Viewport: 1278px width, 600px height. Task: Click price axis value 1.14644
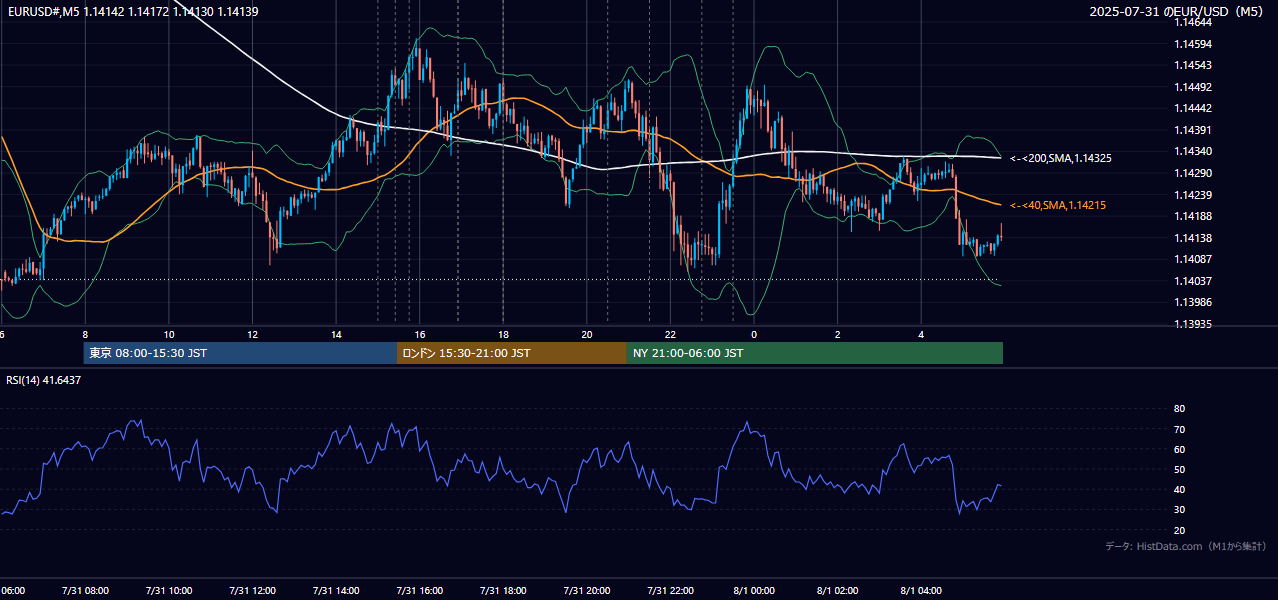1192,22
